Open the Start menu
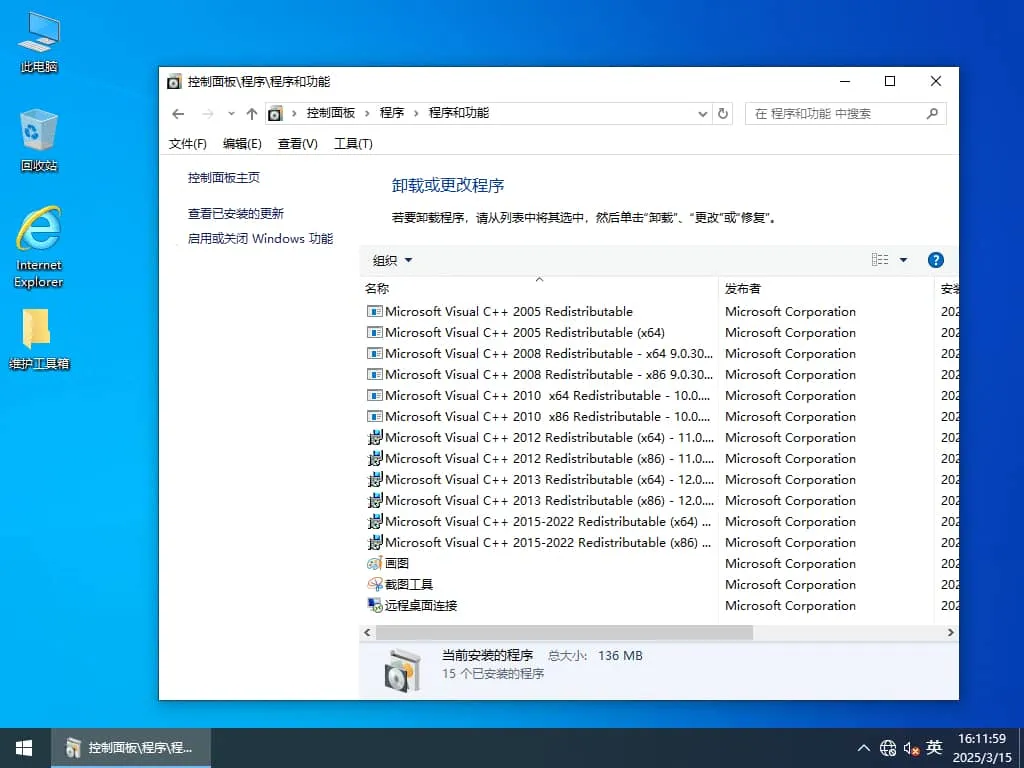The width and height of the screenshot is (1024, 768). [x=22, y=747]
